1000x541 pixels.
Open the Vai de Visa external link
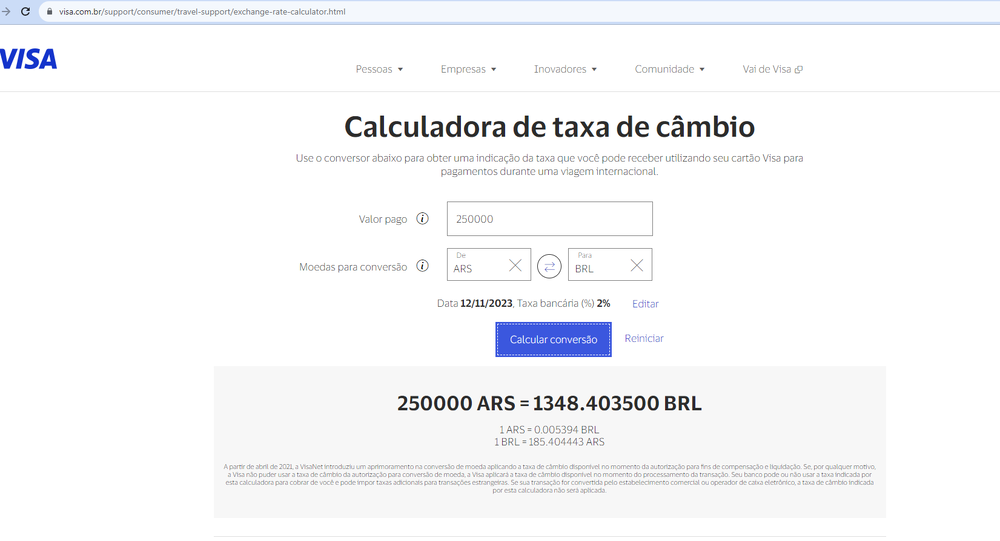[x=772, y=69]
